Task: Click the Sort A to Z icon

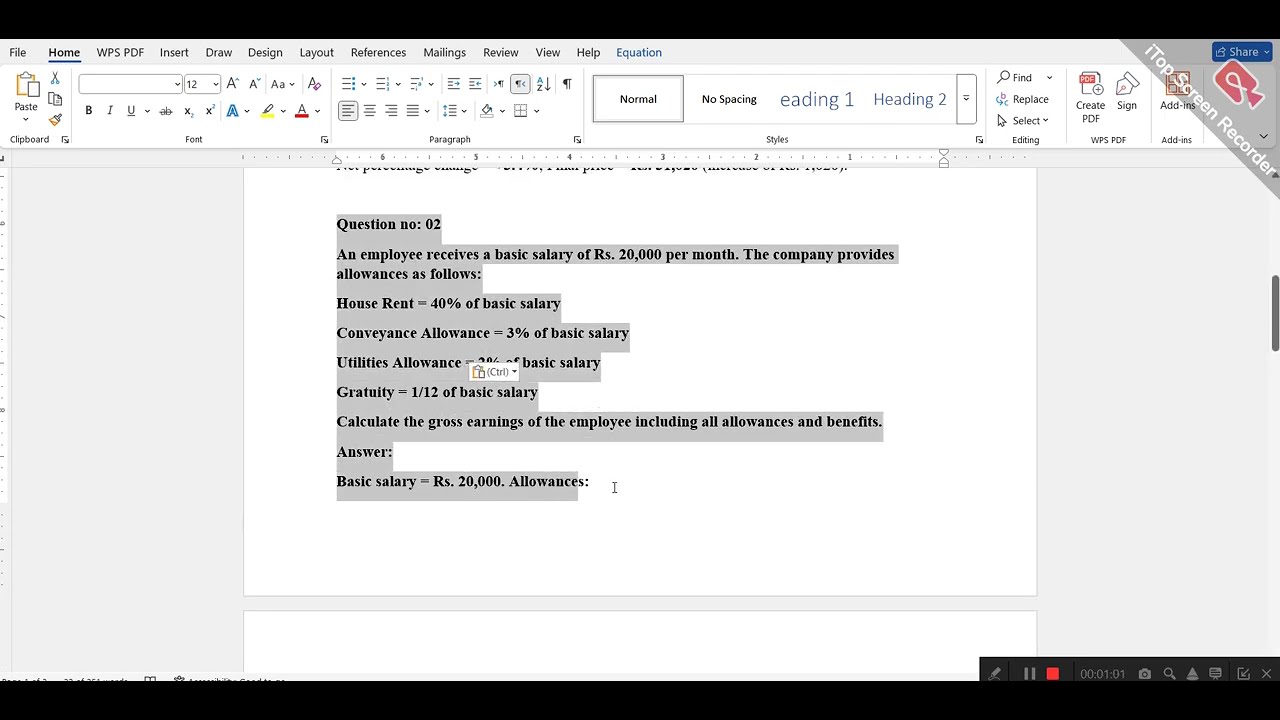Action: (x=543, y=84)
